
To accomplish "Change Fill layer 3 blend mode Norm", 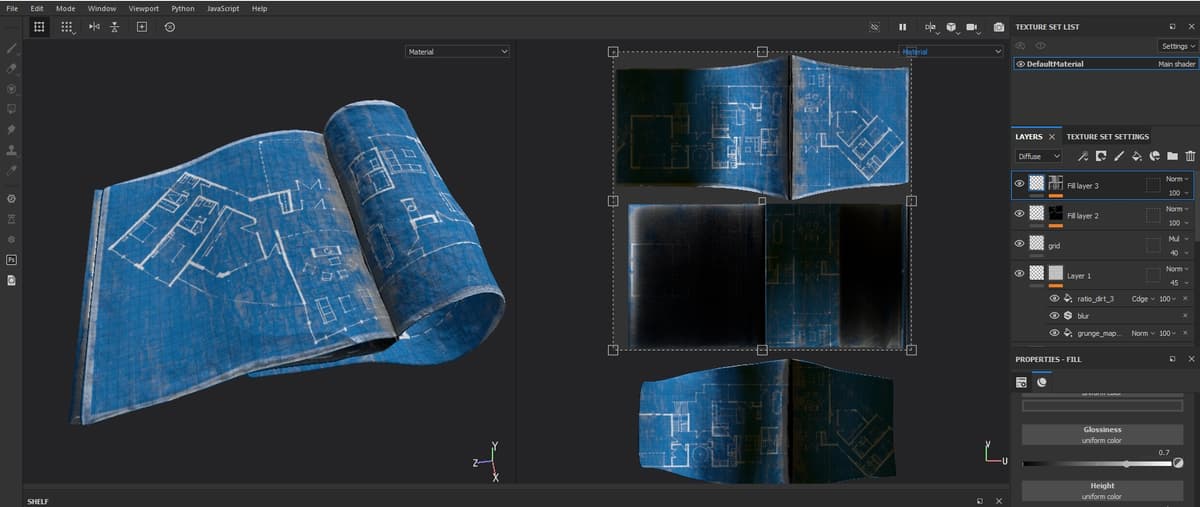I will pyautogui.click(x=1176, y=179).
